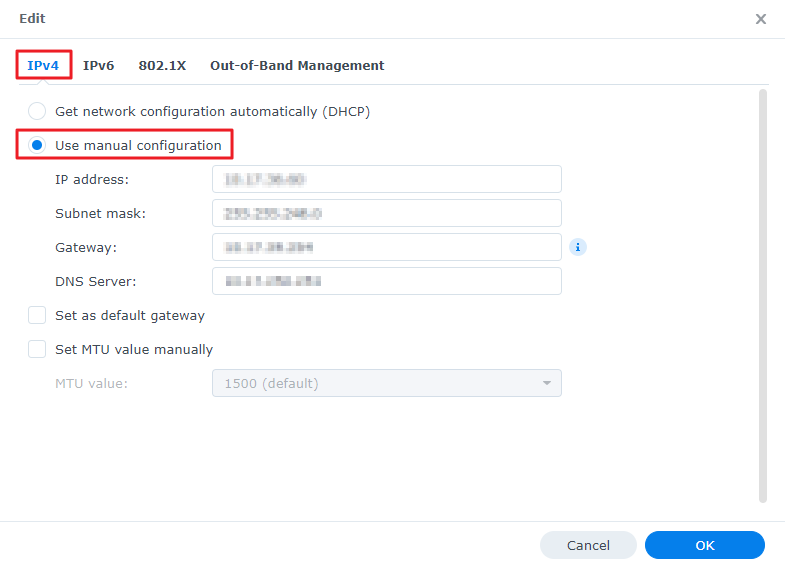Click the MTU dropdown arrow
This screenshot has width=785, height=566.
tap(547, 383)
